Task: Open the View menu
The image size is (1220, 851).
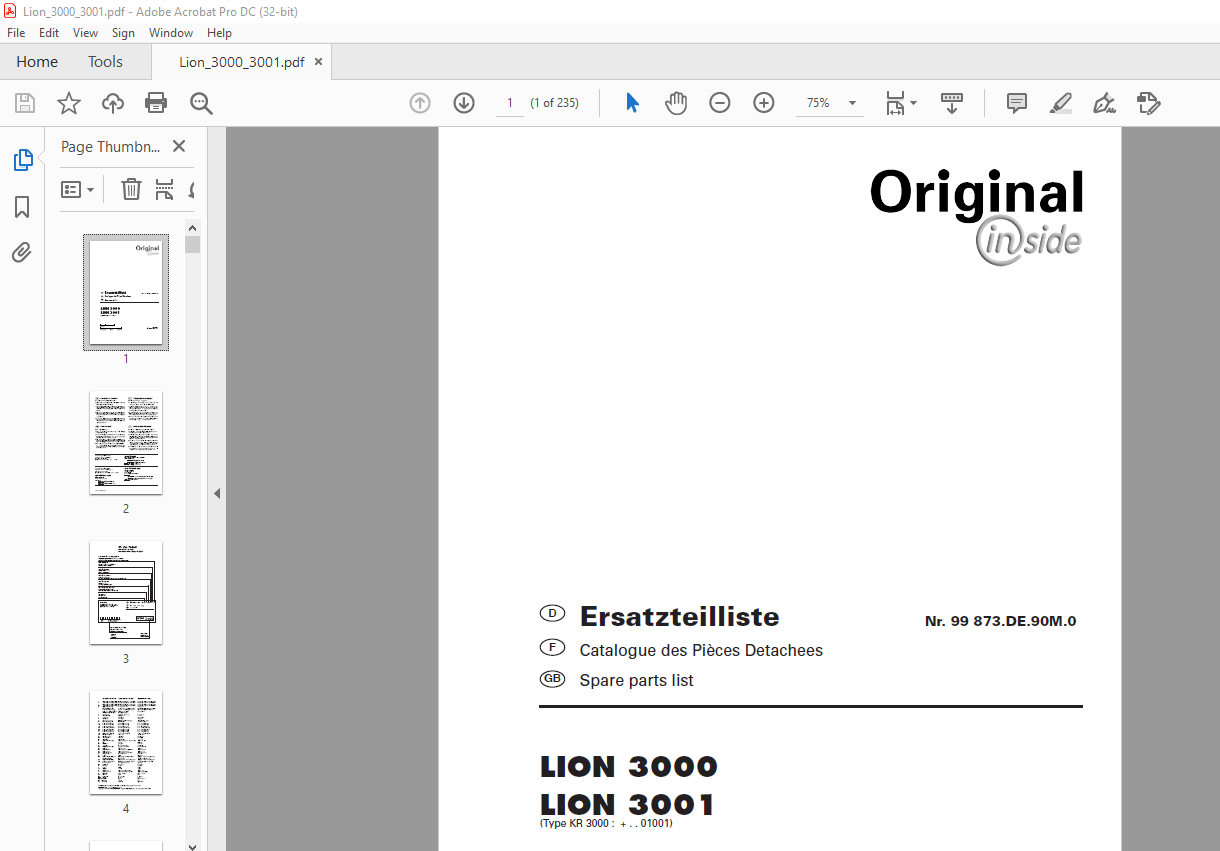Action: [x=85, y=33]
